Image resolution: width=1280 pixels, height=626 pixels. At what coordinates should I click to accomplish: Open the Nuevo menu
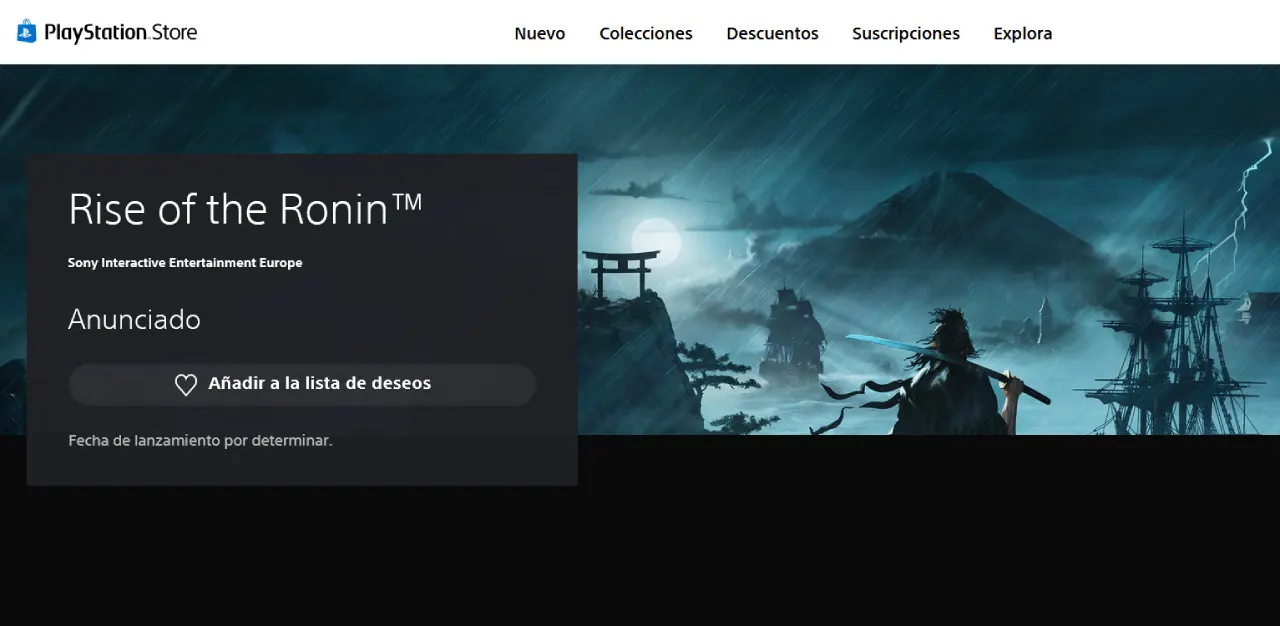click(x=540, y=33)
